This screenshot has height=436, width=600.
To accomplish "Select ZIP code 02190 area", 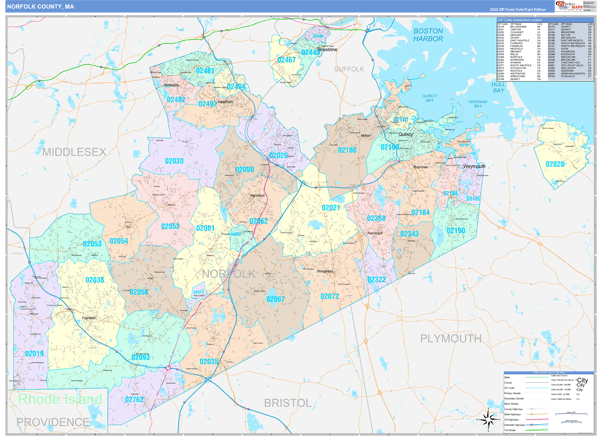I will 455,231.
